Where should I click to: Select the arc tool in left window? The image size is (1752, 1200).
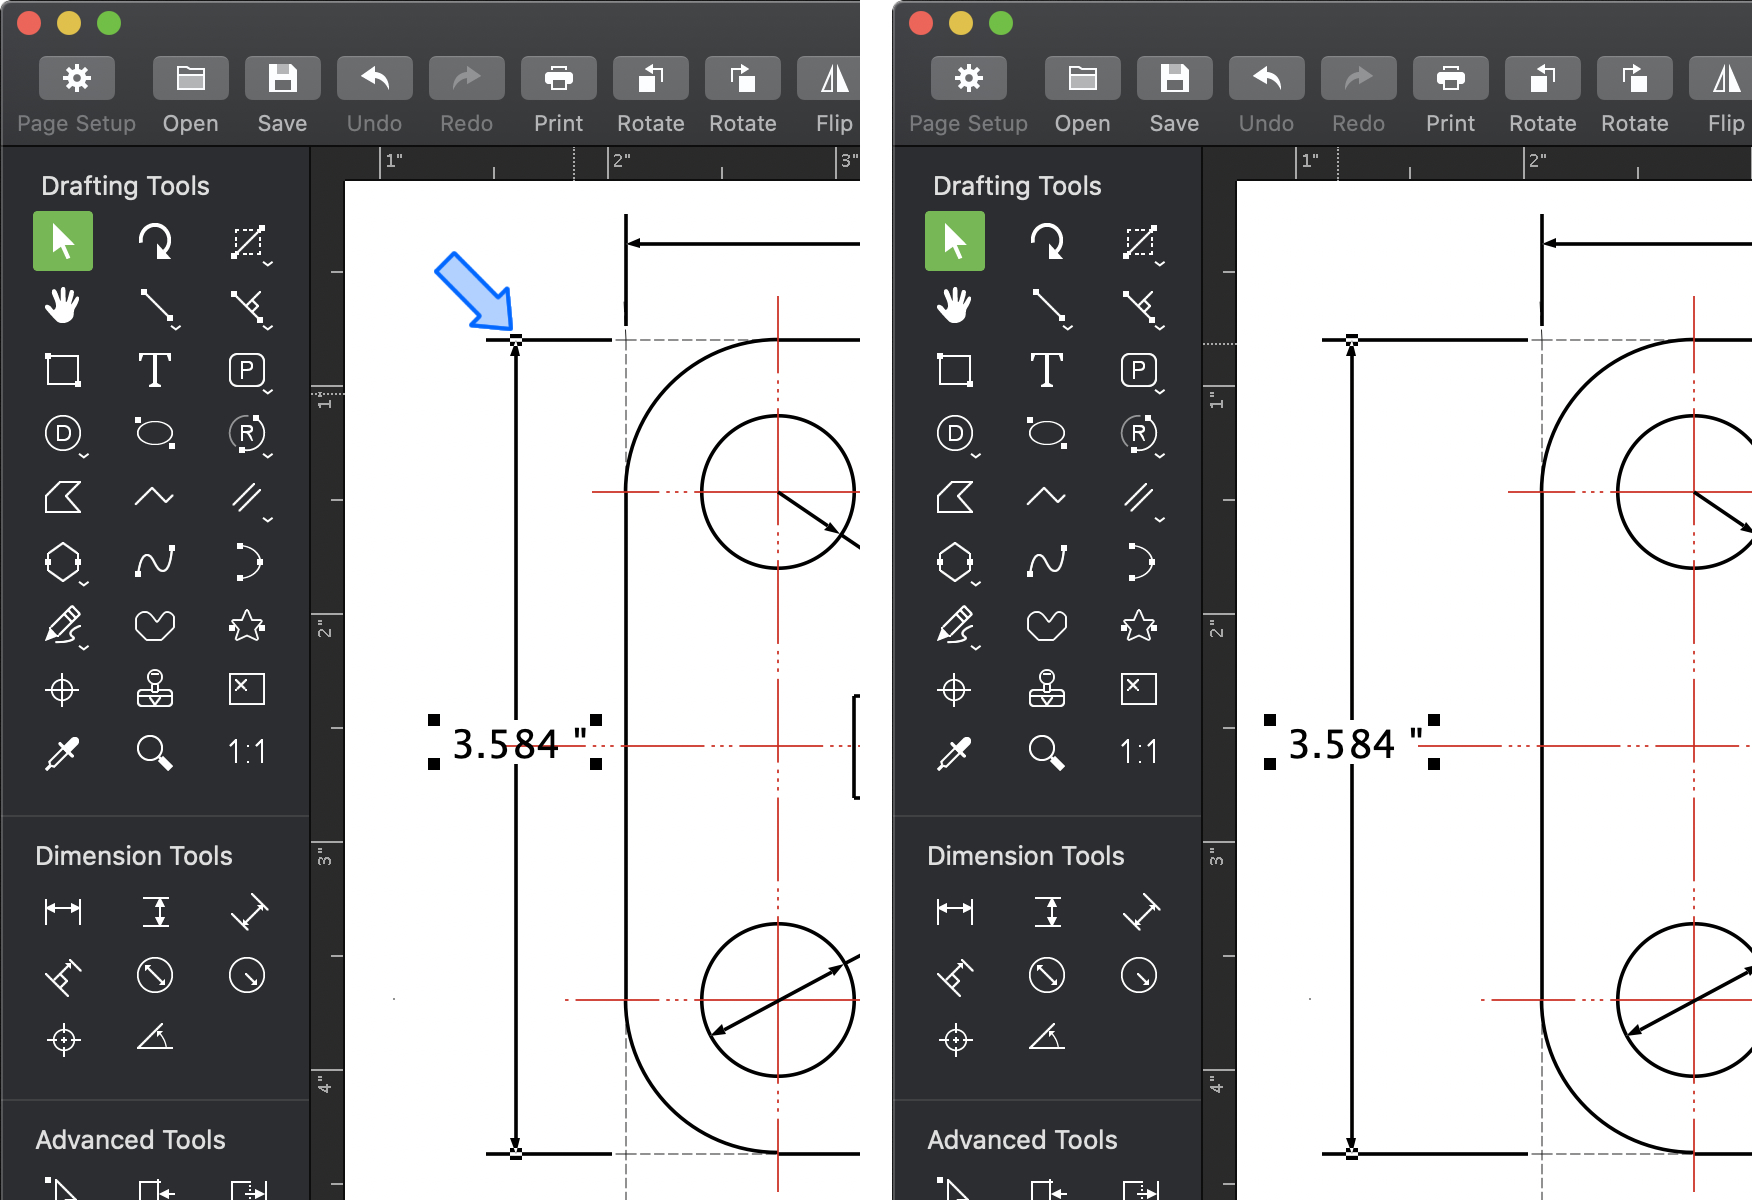coord(247,561)
